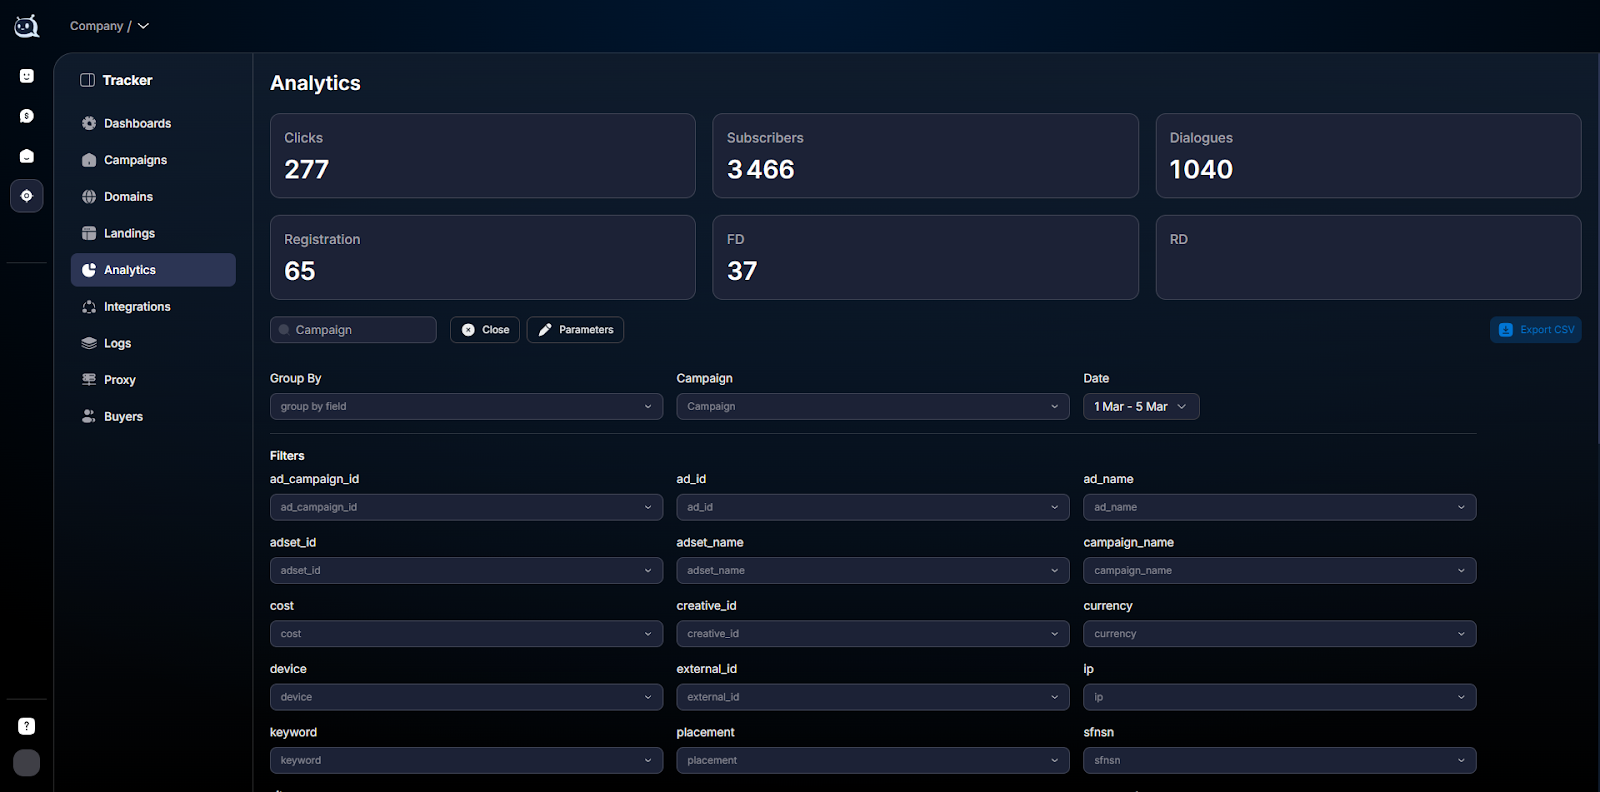The image size is (1600, 792).
Task: Click the pencil icon on Parameters
Action: click(x=545, y=330)
